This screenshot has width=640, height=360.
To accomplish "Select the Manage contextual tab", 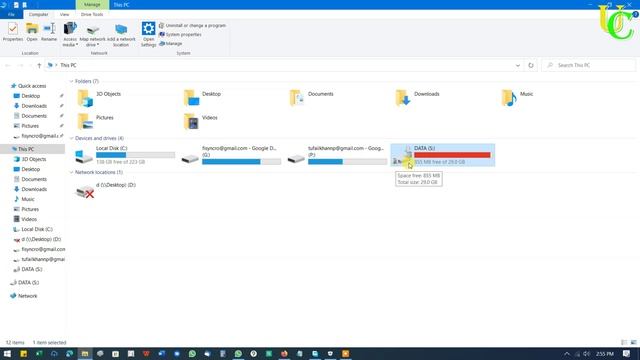I will pos(92,4).
